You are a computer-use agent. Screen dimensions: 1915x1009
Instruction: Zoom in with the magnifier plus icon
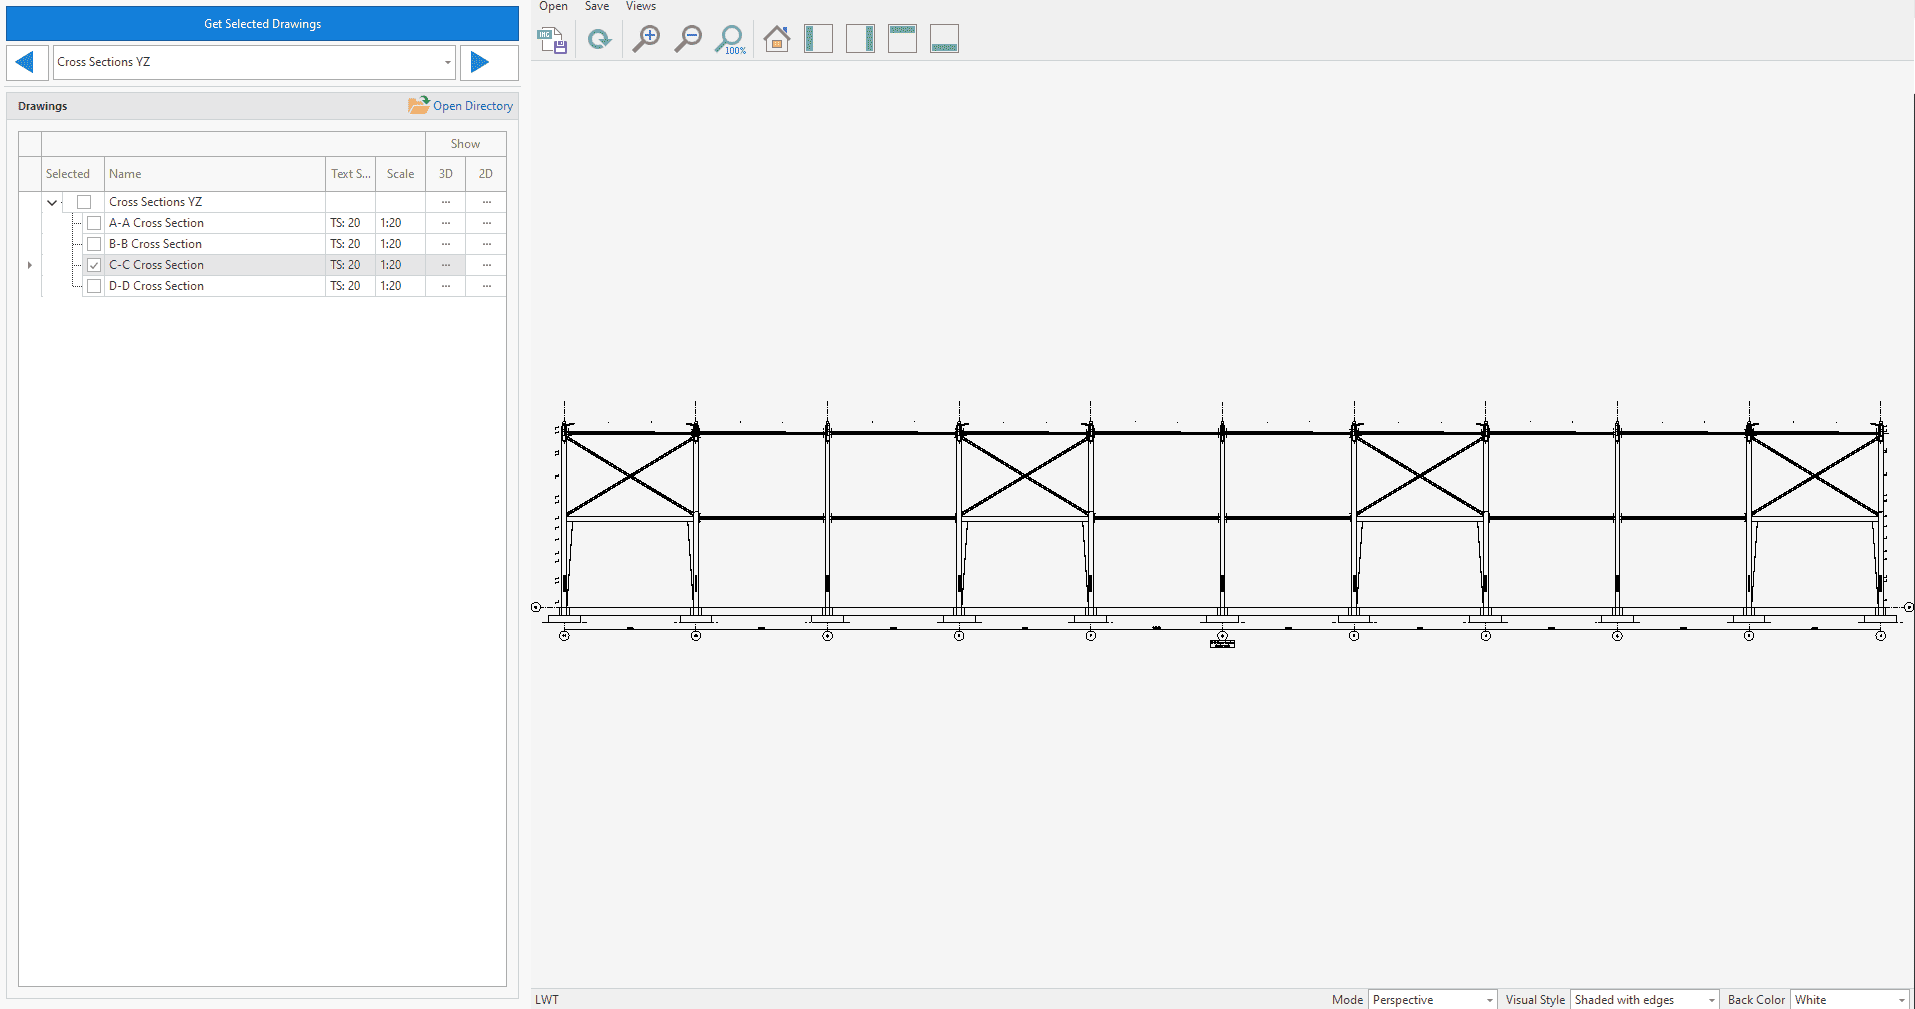[646, 40]
